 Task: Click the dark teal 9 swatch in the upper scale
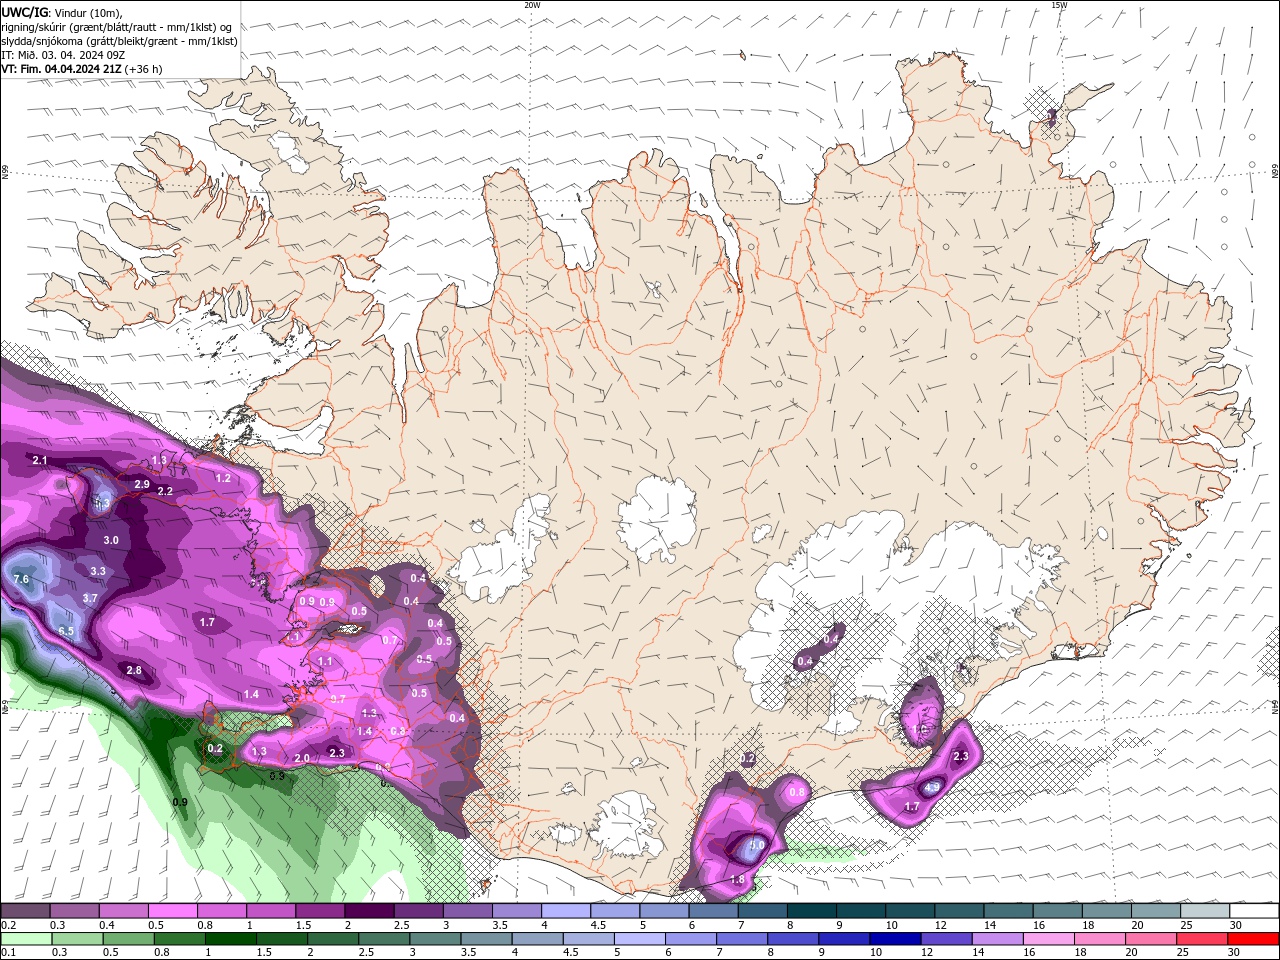point(861,911)
